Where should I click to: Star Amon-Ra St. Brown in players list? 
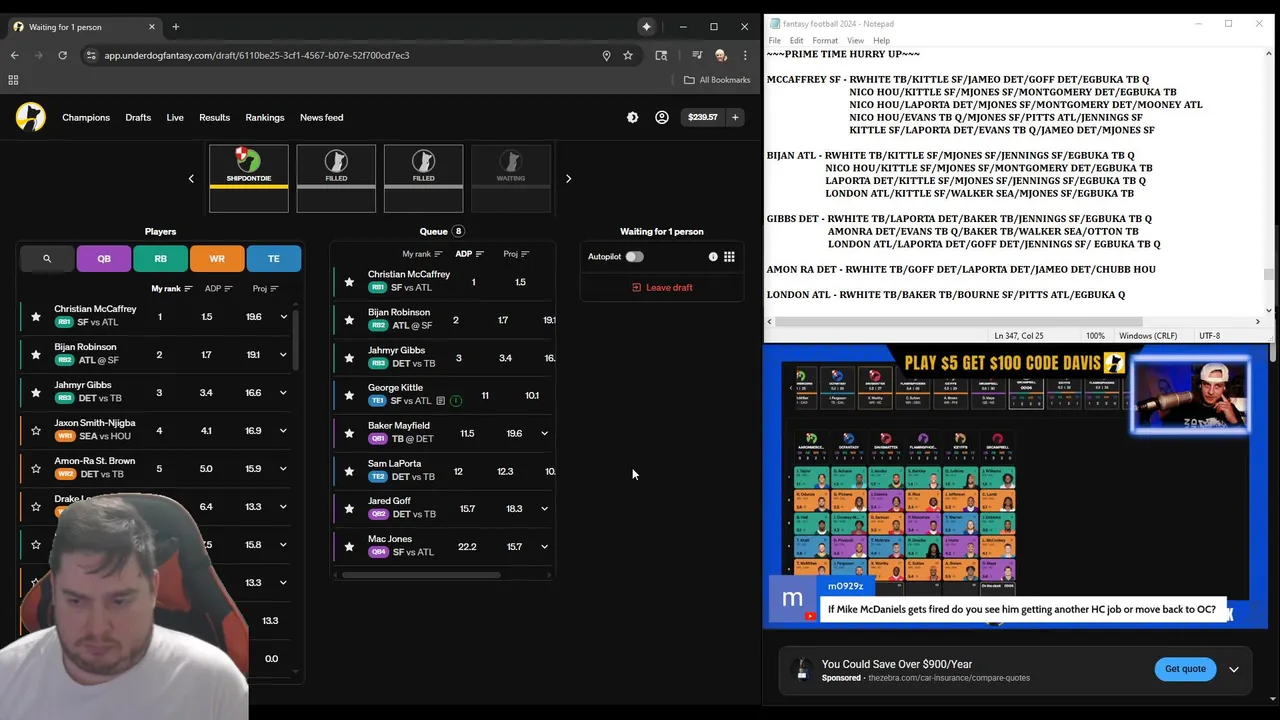pyautogui.click(x=36, y=469)
